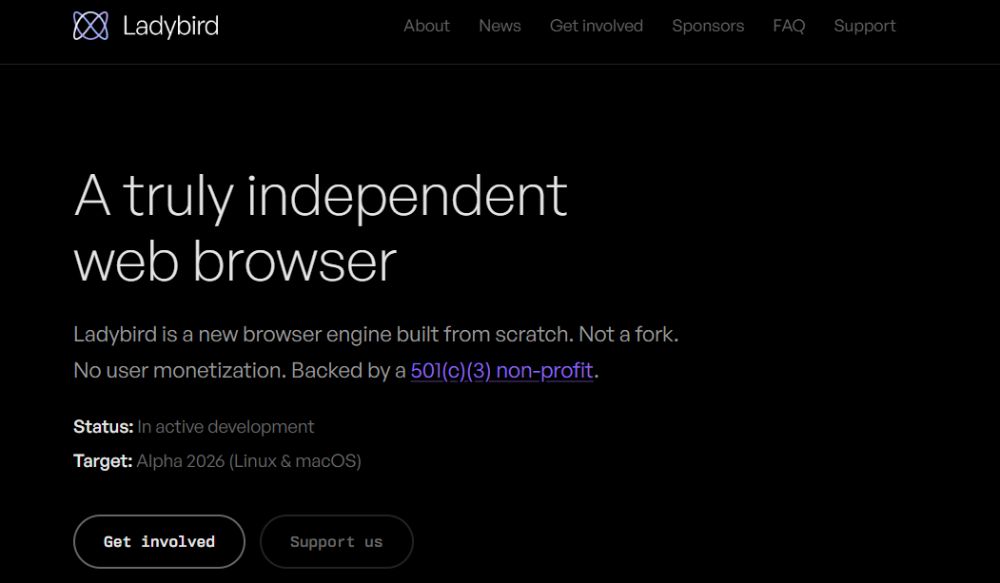Click the Ladybird logo icon
The height and width of the screenshot is (583, 1000).
point(91,26)
